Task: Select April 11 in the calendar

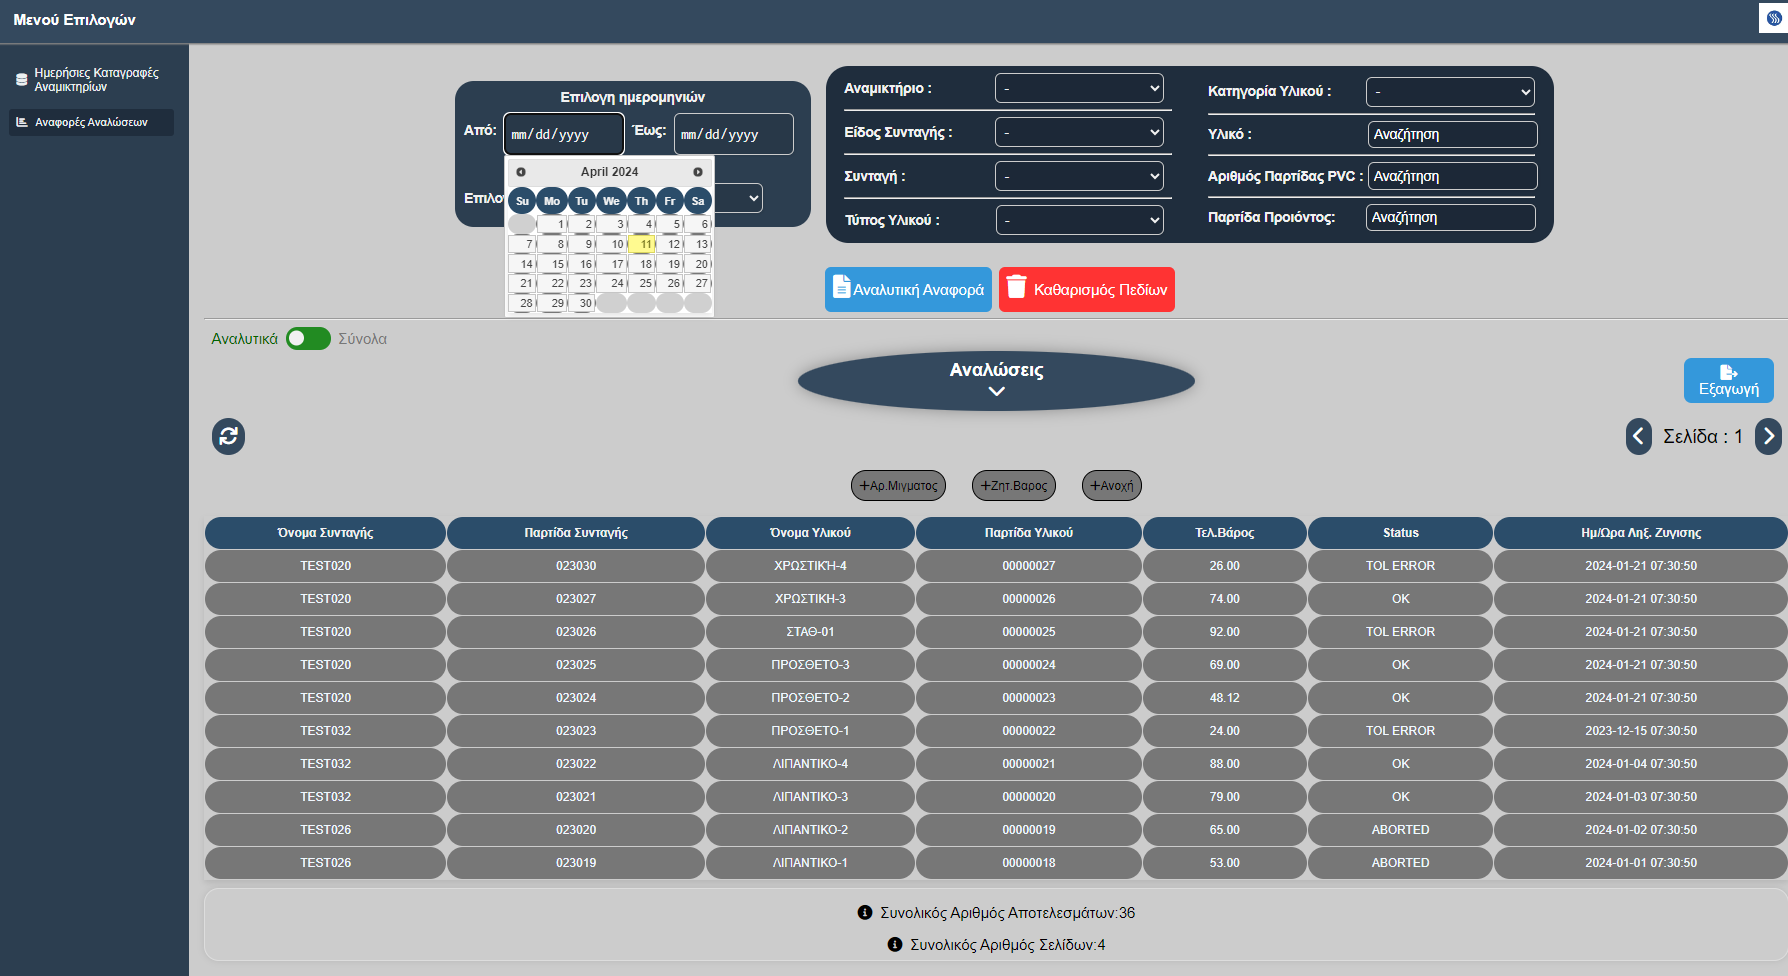Action: click(x=642, y=244)
